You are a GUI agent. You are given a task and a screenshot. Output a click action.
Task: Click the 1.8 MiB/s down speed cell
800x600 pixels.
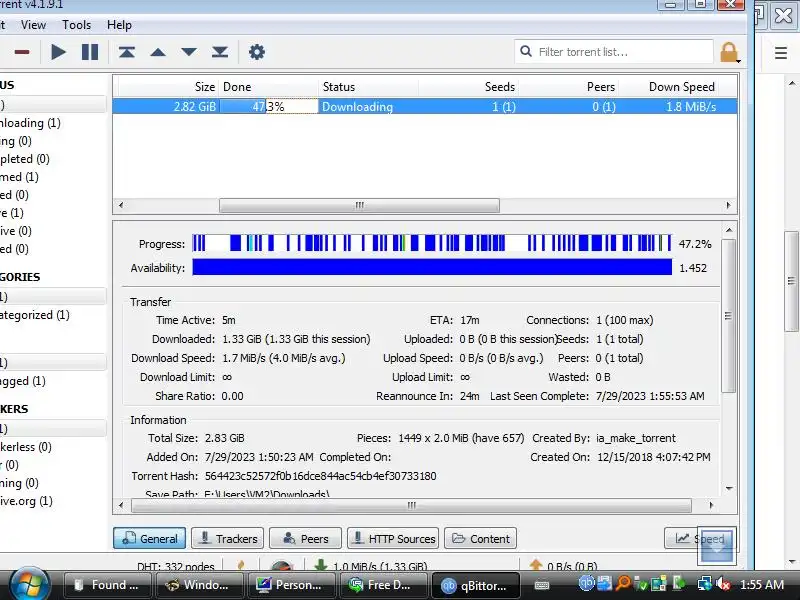(x=691, y=107)
